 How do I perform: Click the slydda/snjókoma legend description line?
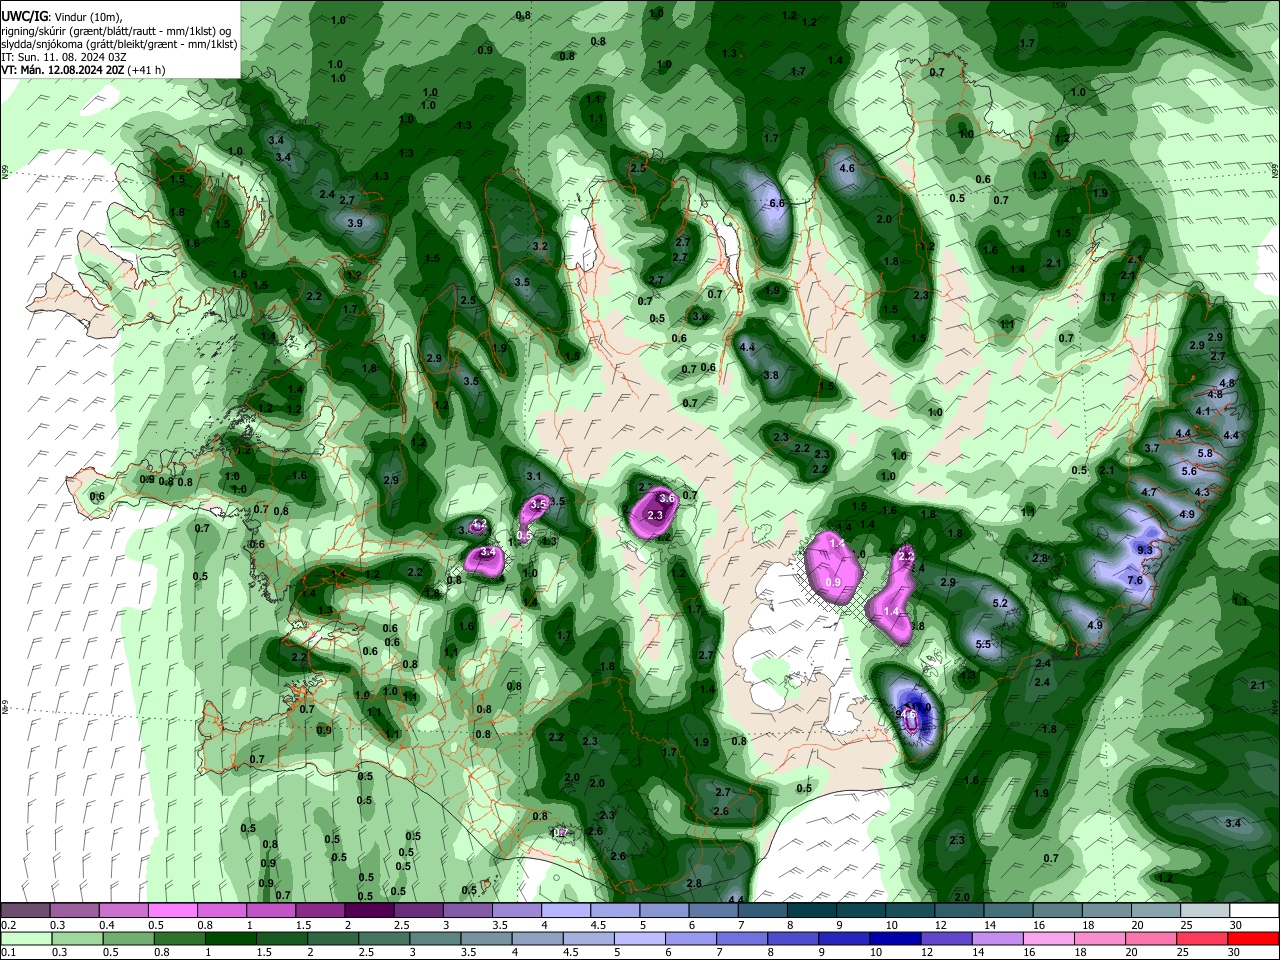(119, 44)
